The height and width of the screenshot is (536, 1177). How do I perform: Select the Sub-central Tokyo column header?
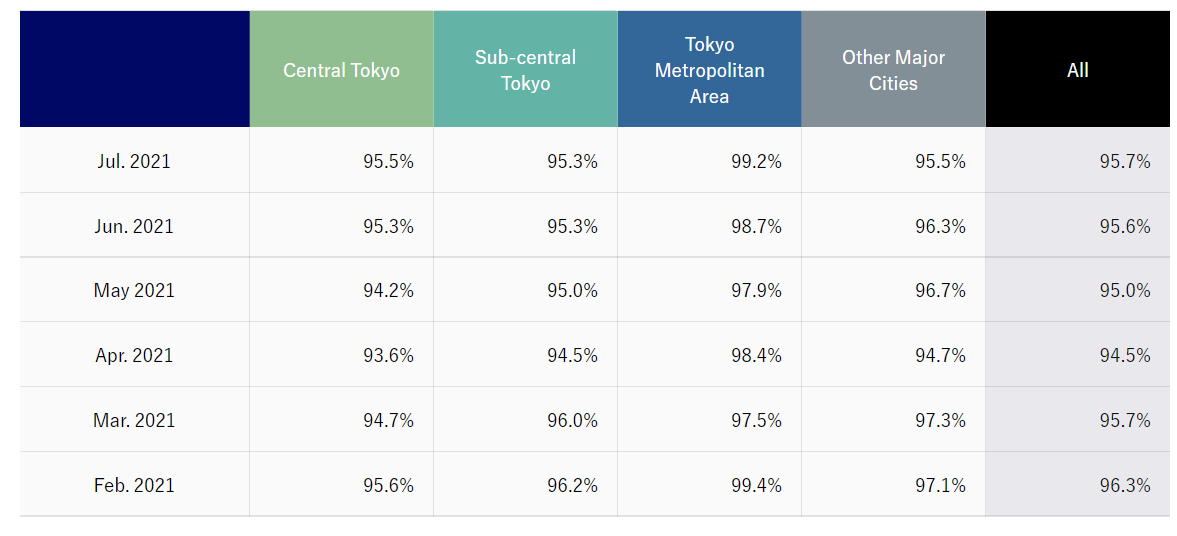pos(525,69)
